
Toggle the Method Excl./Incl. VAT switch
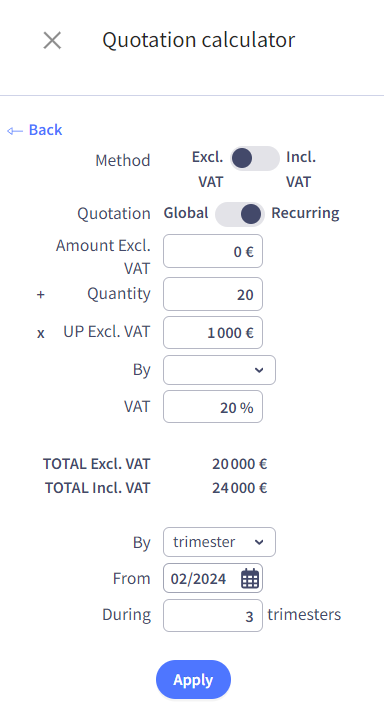tap(255, 158)
